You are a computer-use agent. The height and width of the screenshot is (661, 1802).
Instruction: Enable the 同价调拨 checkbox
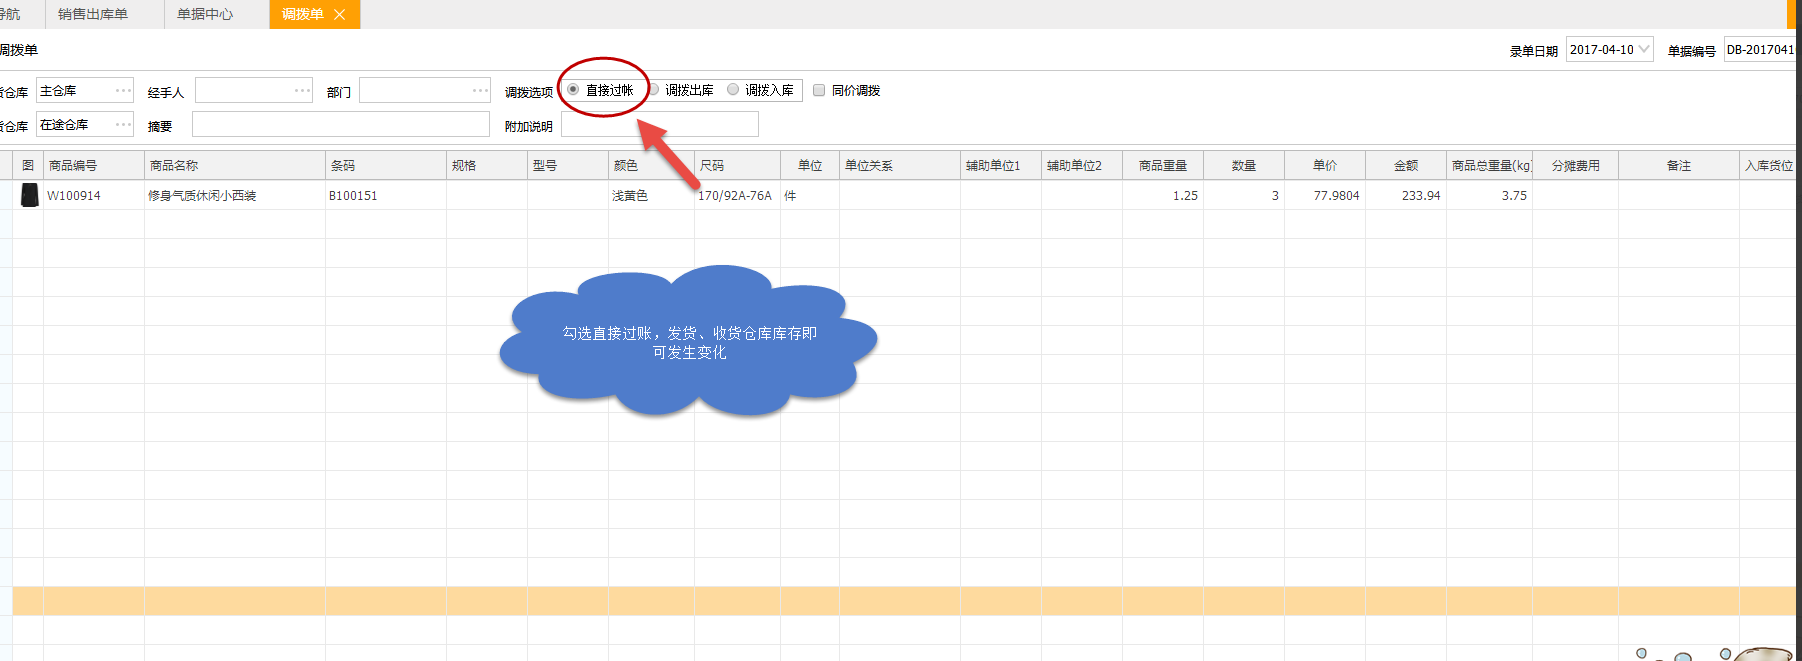pyautogui.click(x=819, y=90)
